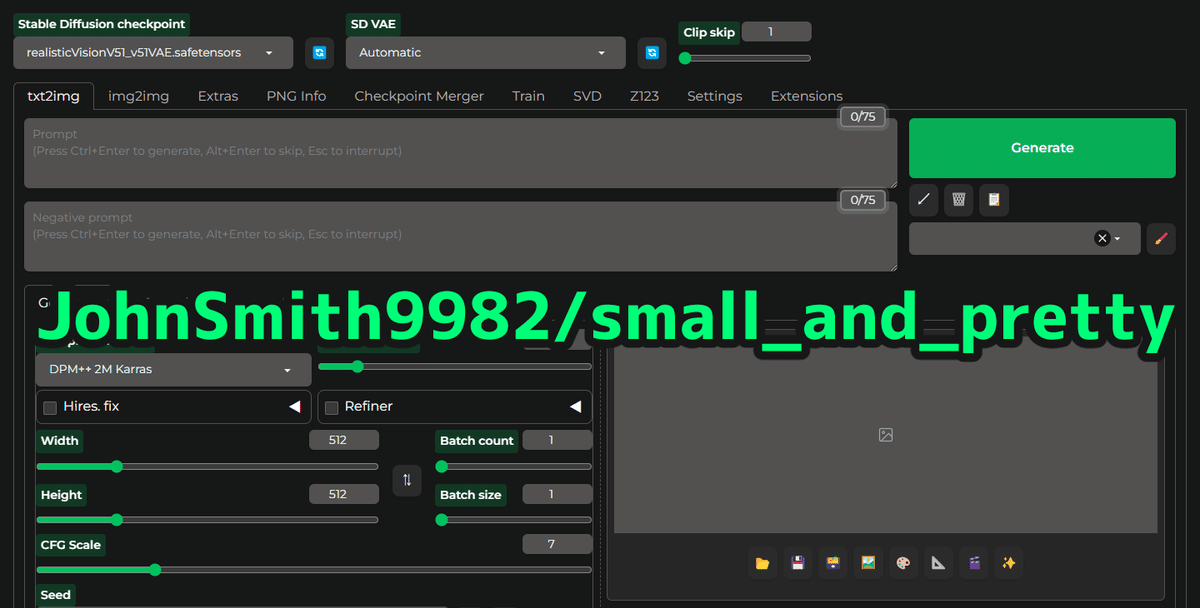This screenshot has width=1200, height=608.
Task: Refresh the checkpoint list
Action: tap(319, 52)
